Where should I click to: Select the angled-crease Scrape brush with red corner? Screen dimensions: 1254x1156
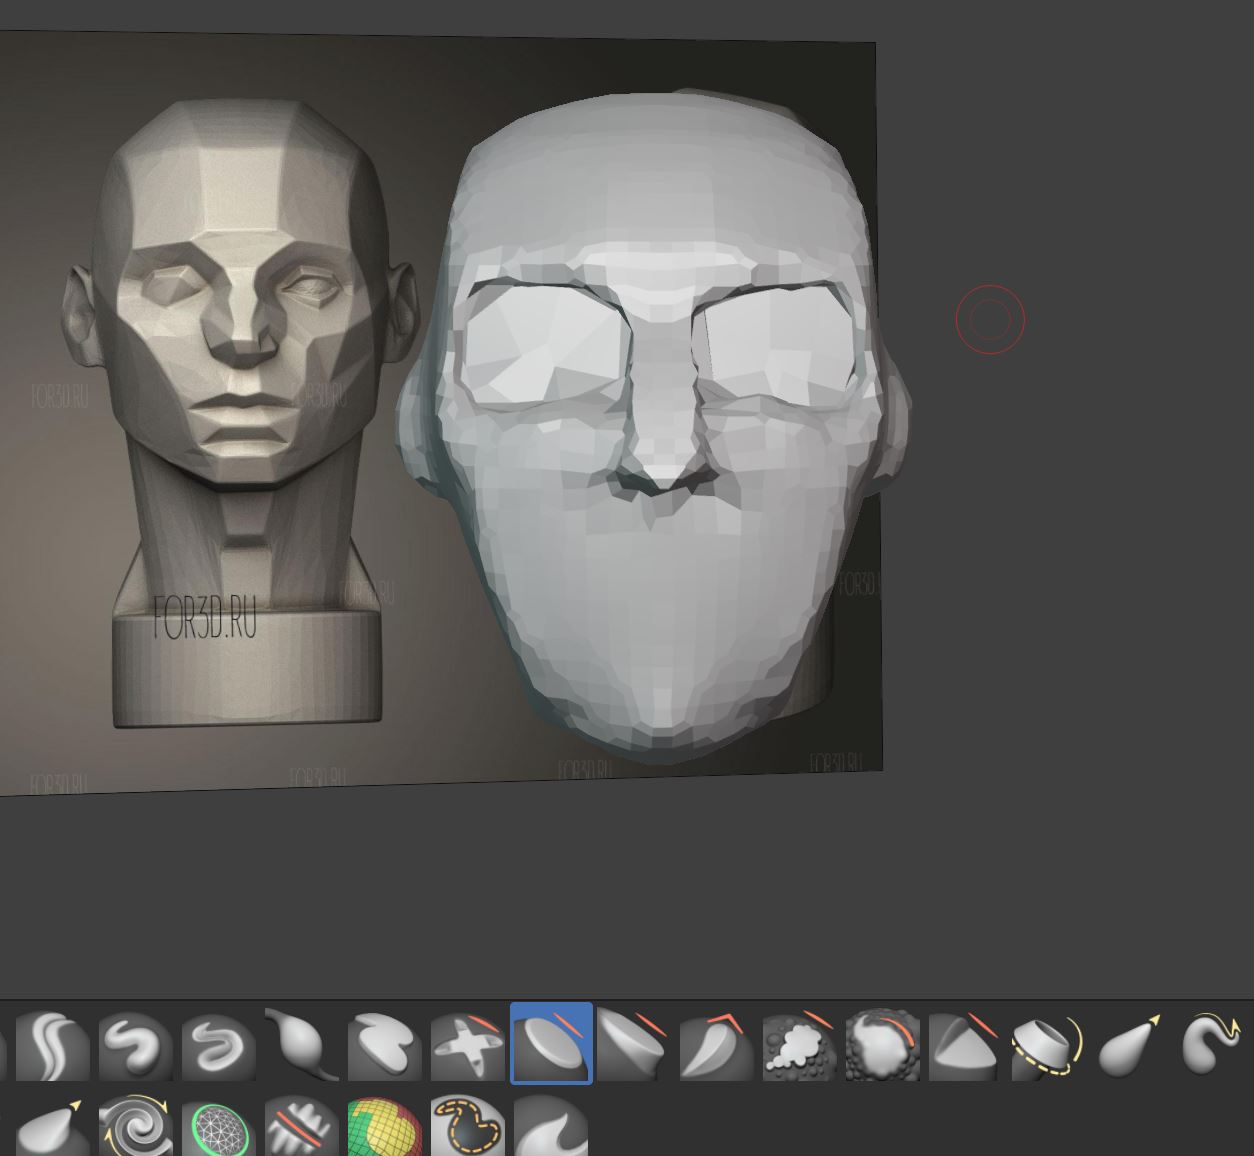716,1045
